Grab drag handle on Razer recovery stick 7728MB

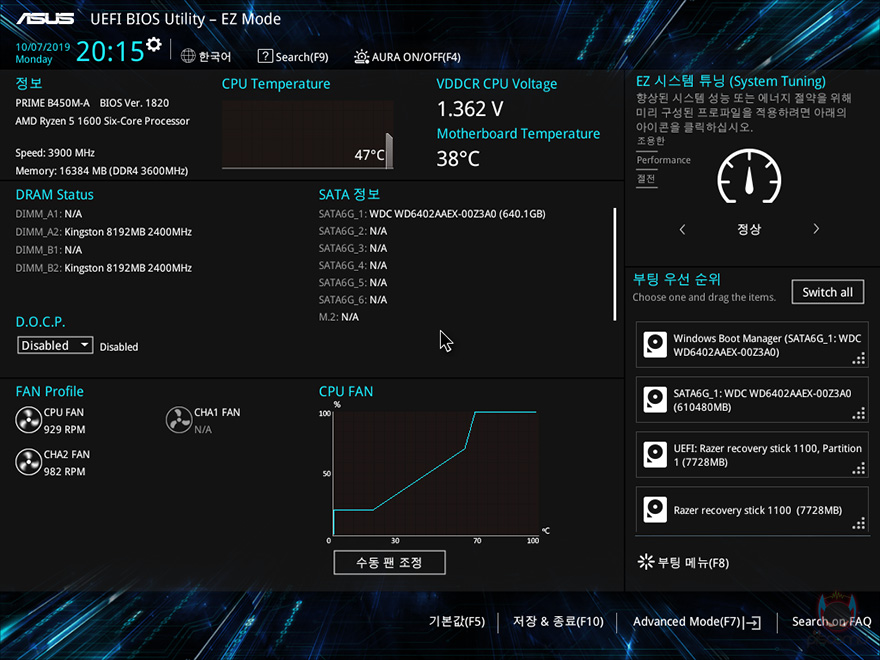[x=859, y=524]
